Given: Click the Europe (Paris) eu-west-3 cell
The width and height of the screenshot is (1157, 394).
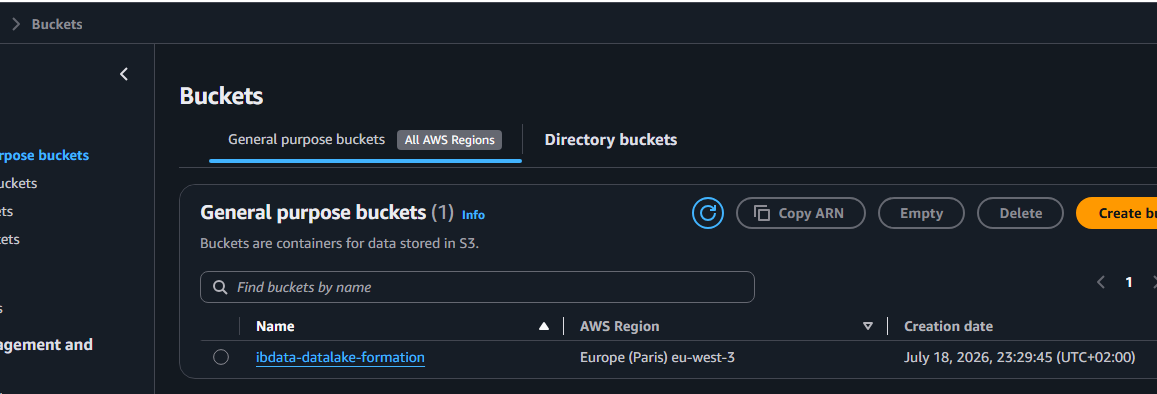Looking at the screenshot, I should click(x=657, y=358).
